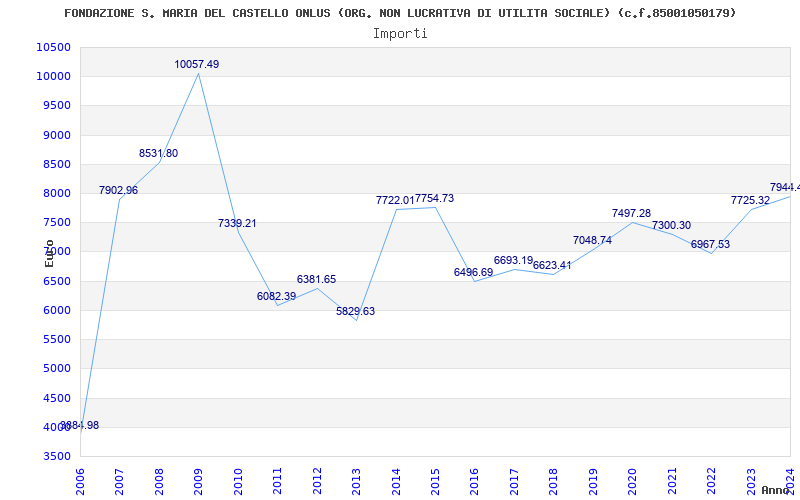This screenshot has height=500, width=800.
Task: Click the 4500 y-axis tick label
Action: coord(56,398)
